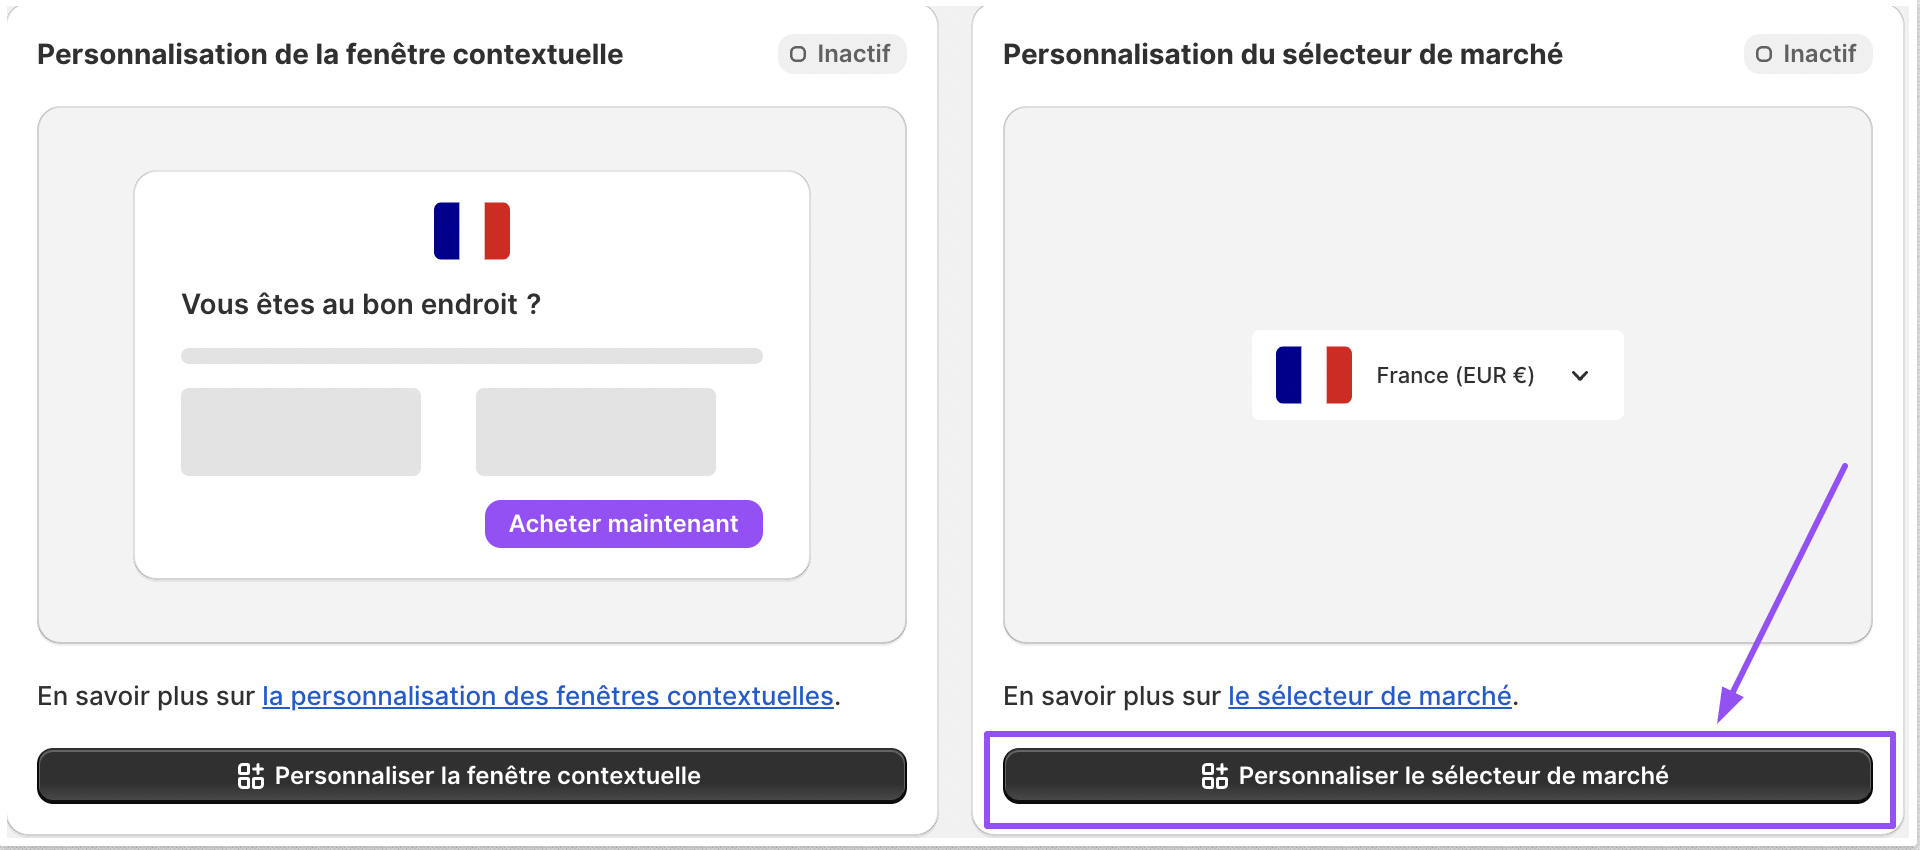This screenshot has width=1920, height=850.
Task: Click 'Personnaliser le sélecteur de marché' button label
Action: tap(1453, 776)
